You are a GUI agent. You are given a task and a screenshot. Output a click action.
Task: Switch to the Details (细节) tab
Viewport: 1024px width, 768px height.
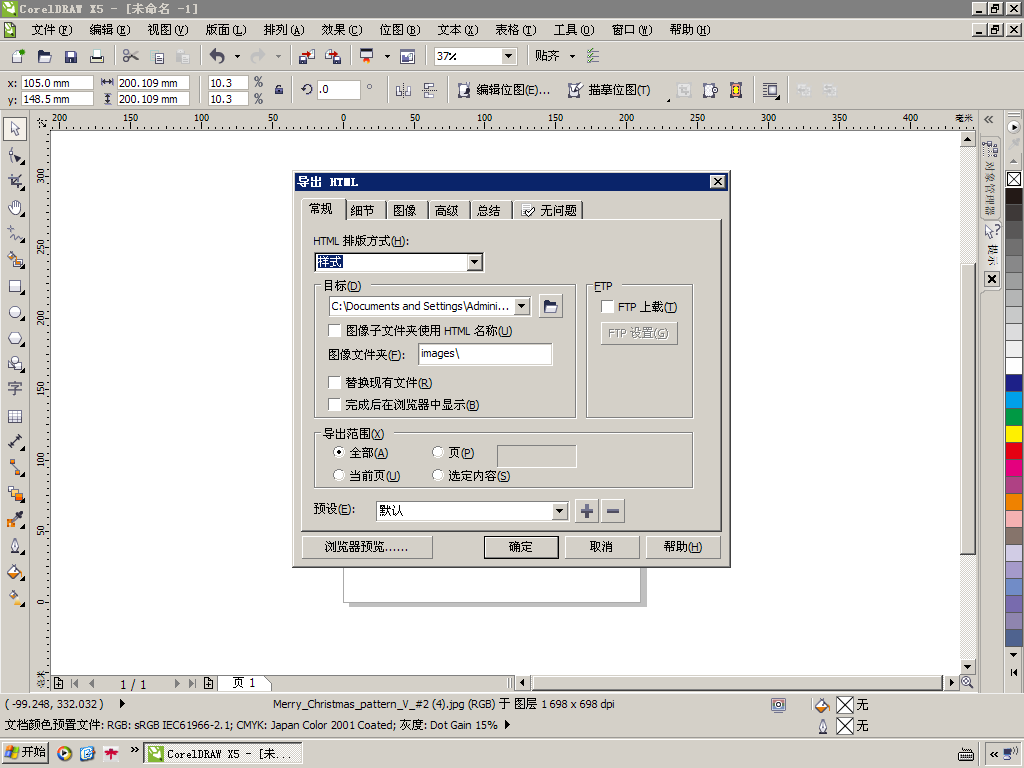[x=362, y=210]
